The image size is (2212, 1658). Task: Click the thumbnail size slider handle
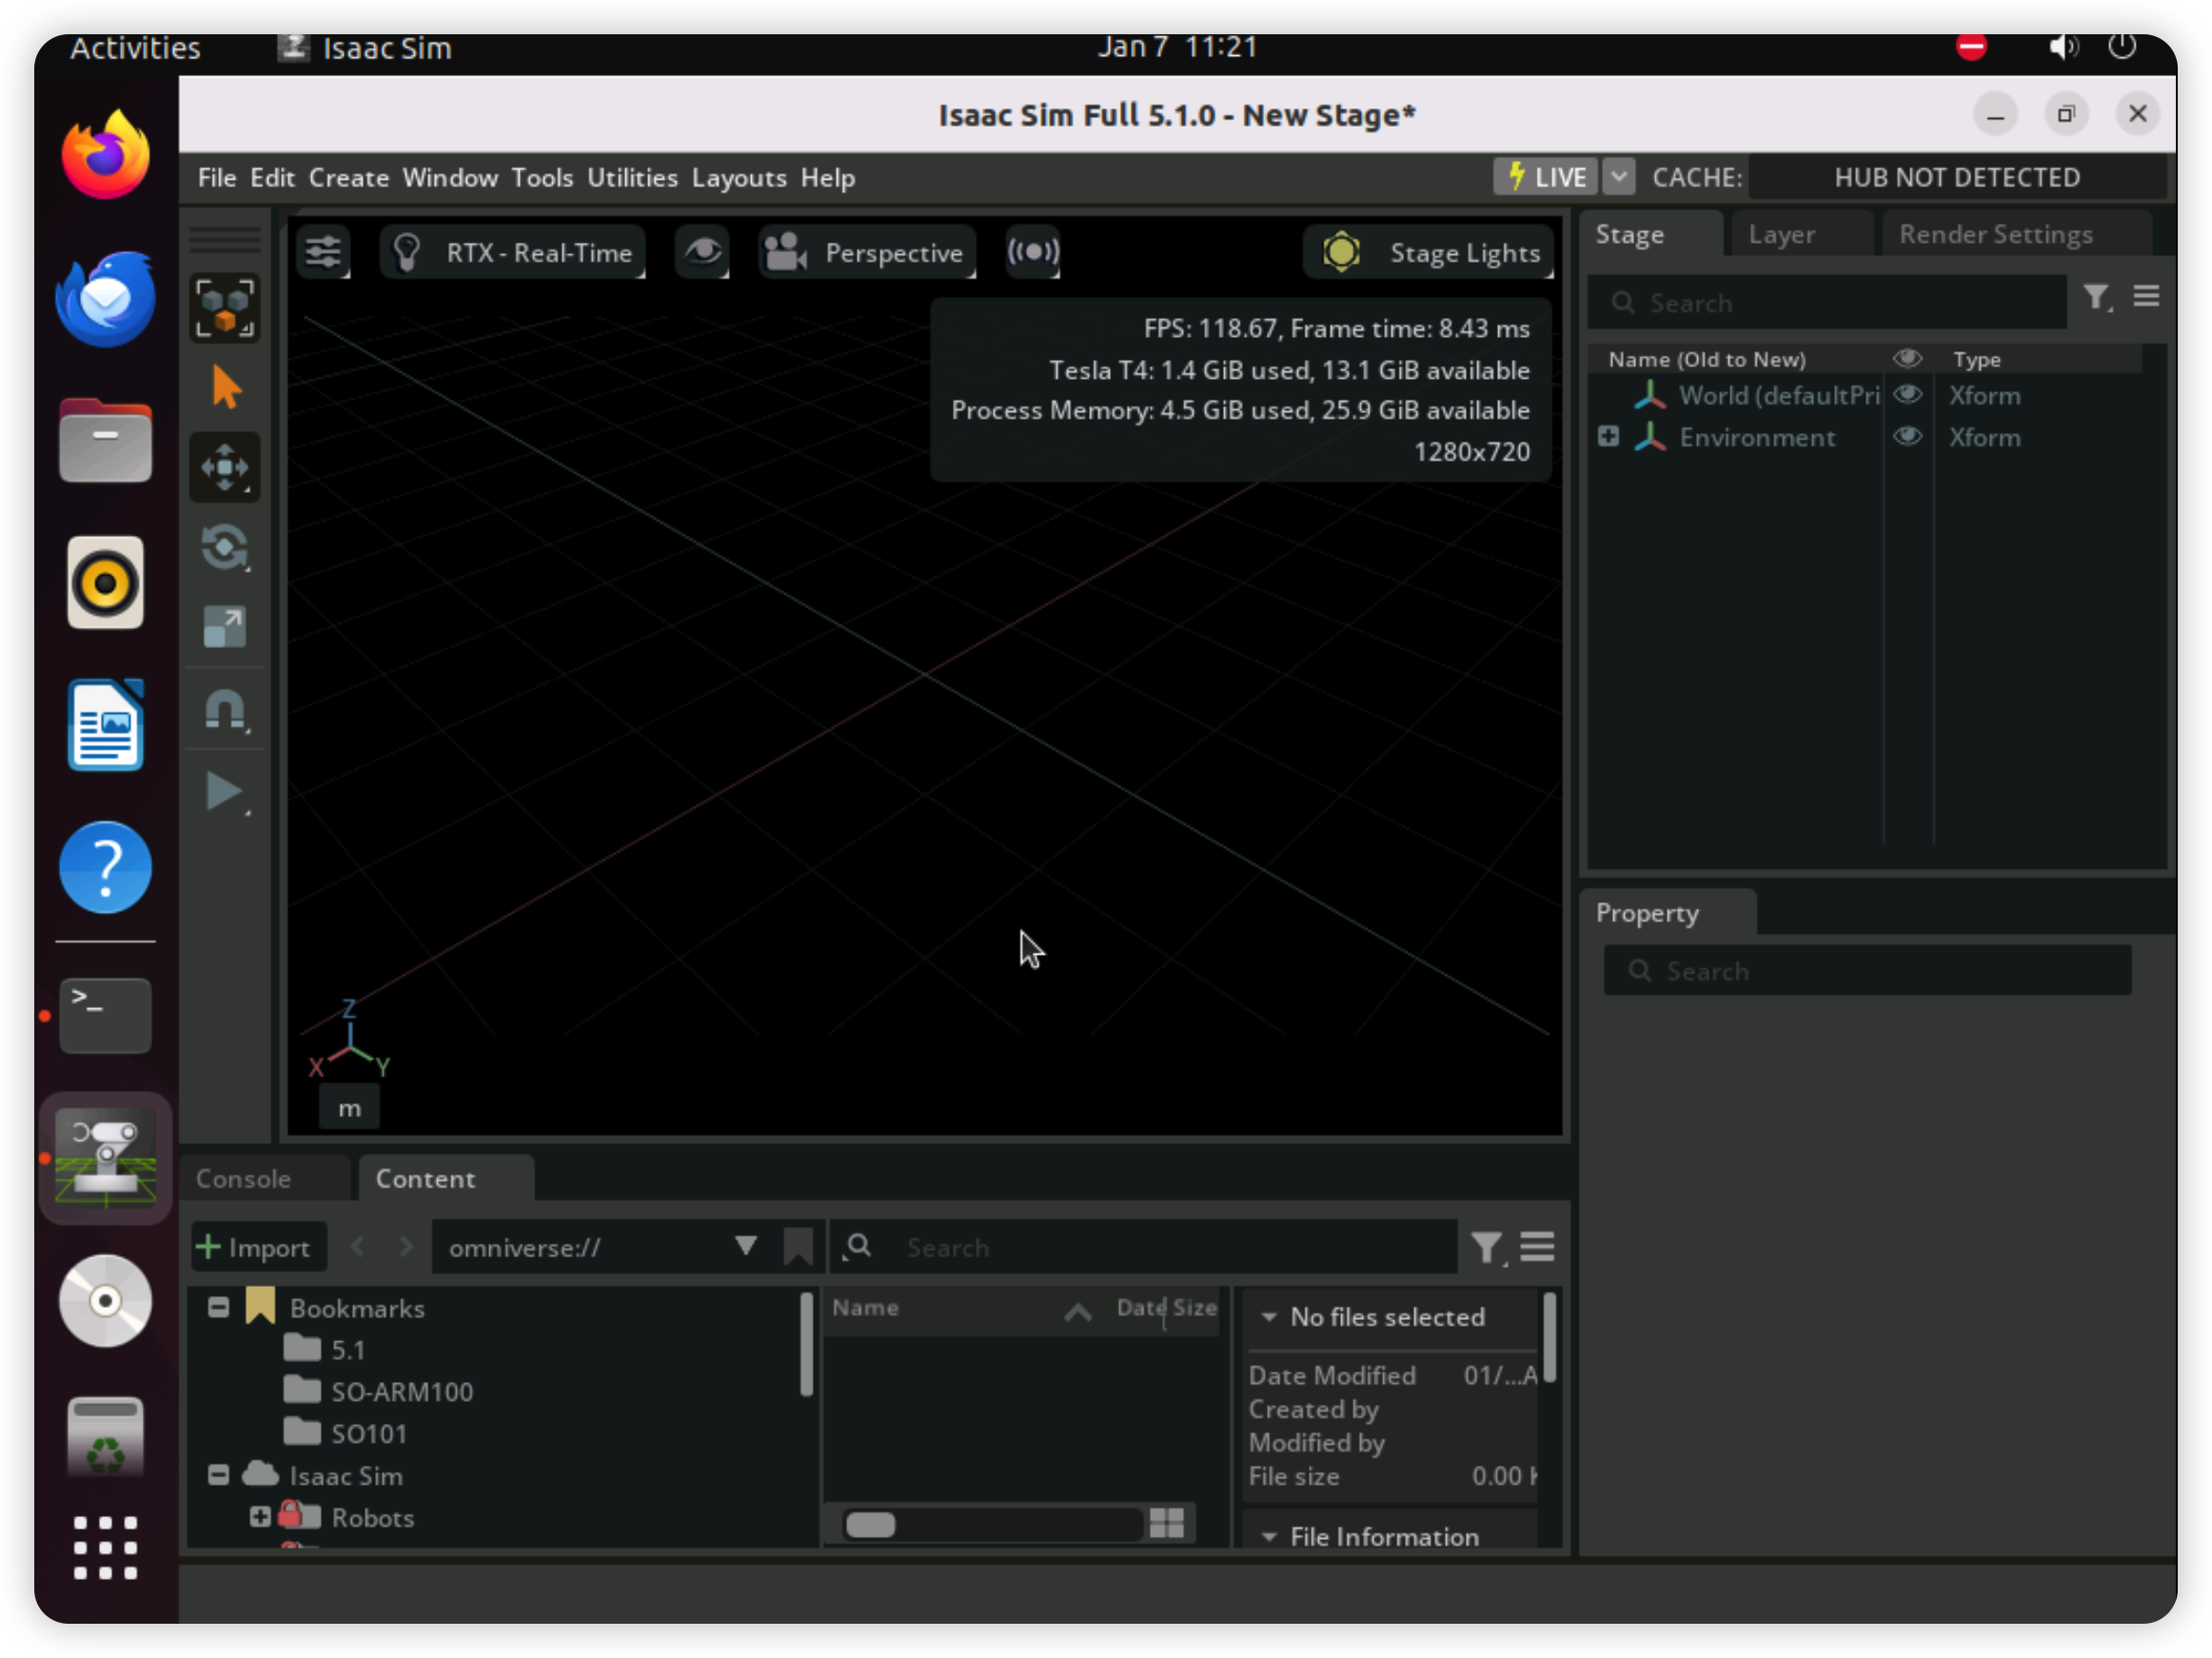pyautogui.click(x=870, y=1524)
